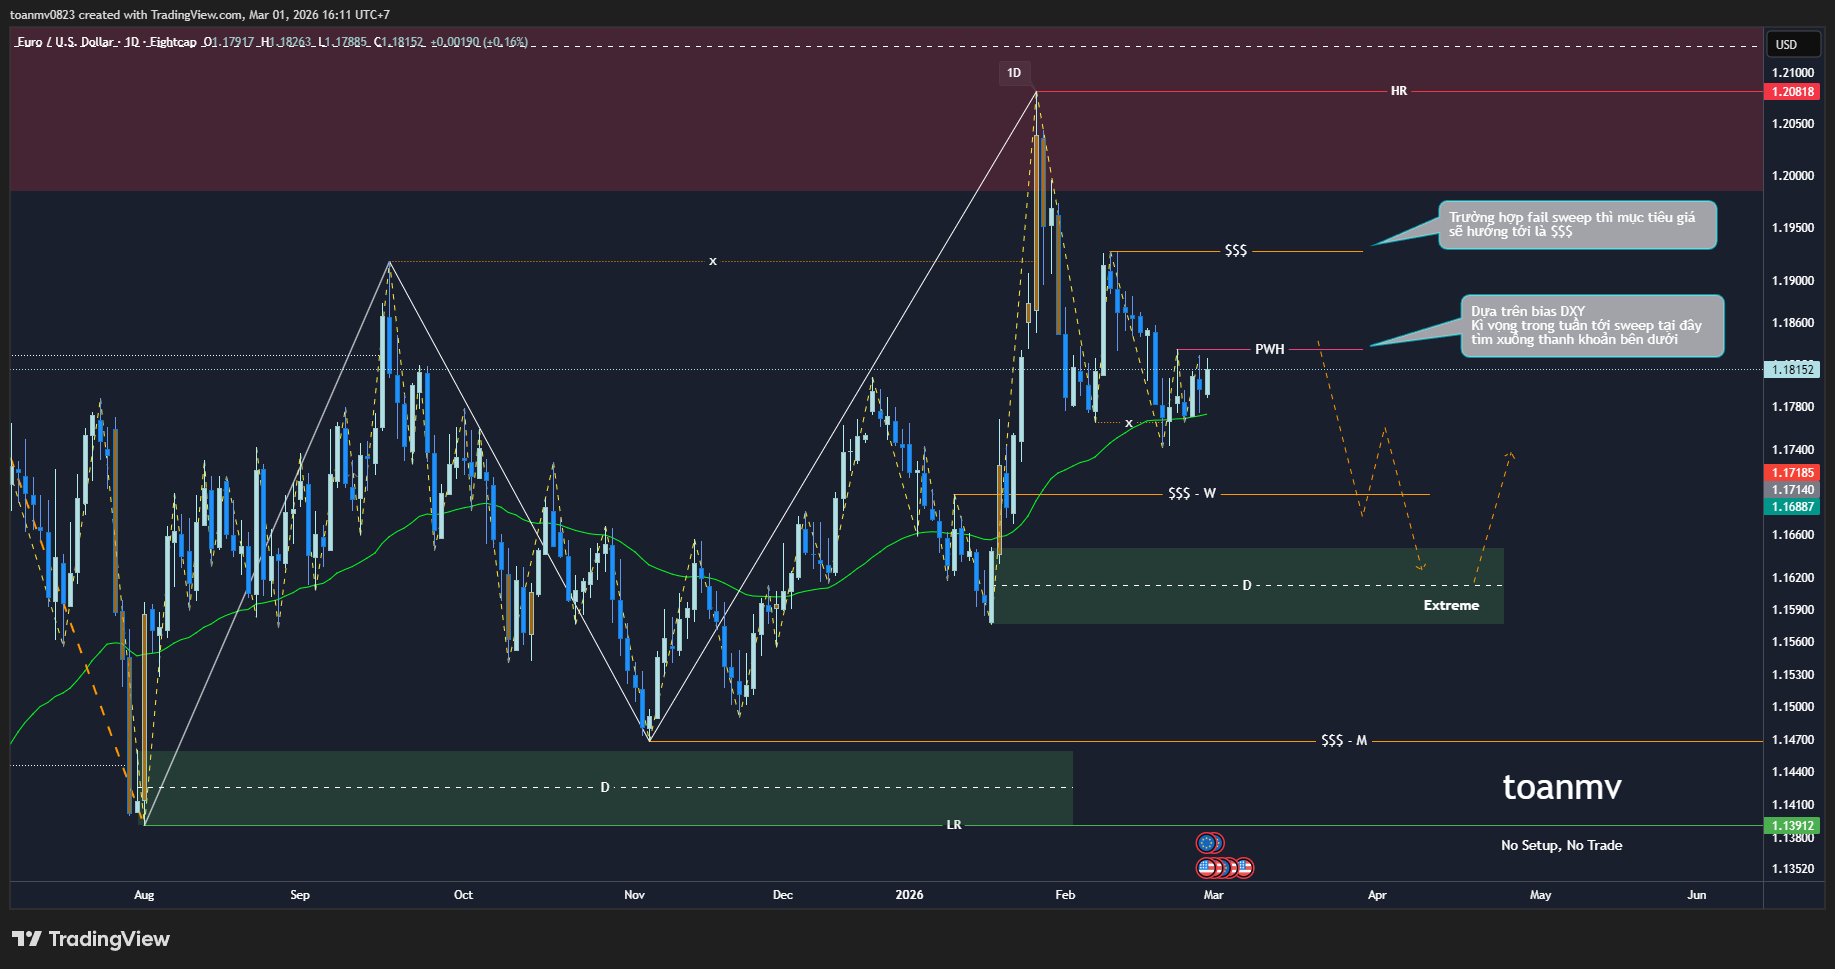Screen dimensions: 1835x969
Task: Click the TradingView logo at bottom left
Action: tap(91, 939)
